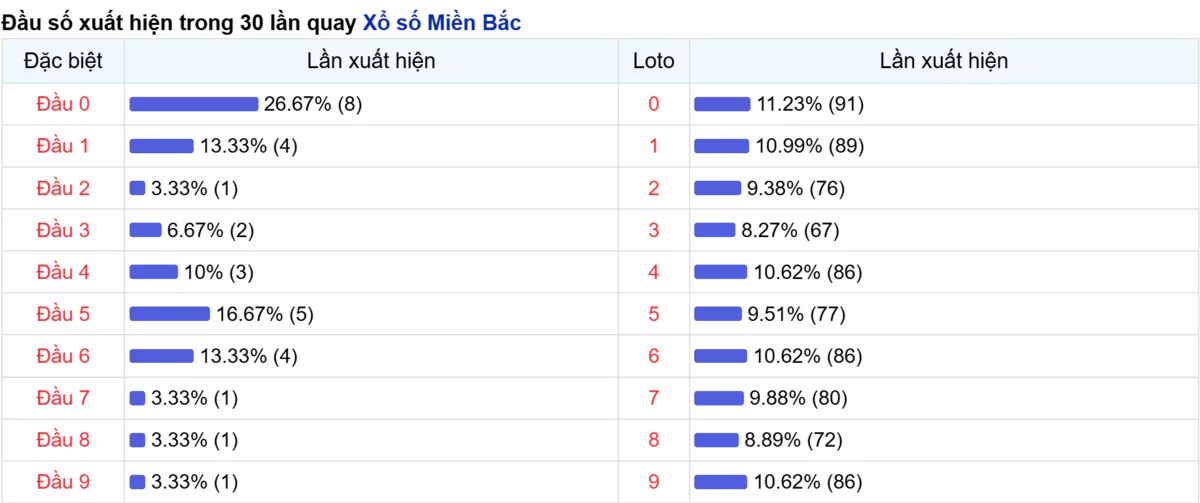The width and height of the screenshot is (1200, 503).
Task: Click the right Lần xuất hiện header
Action: 944,61
